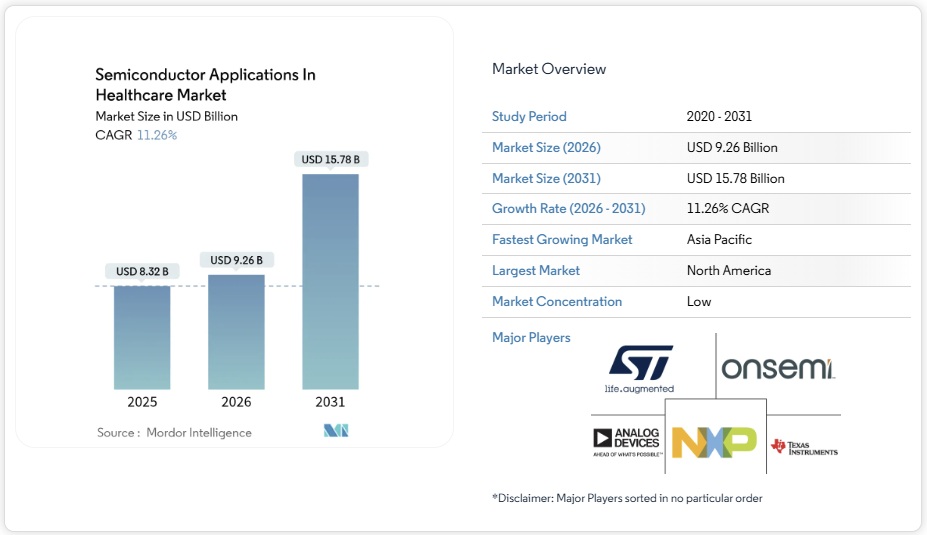927x535 pixels.
Task: Click the STMicroelectronics logo
Action: (x=640, y=367)
